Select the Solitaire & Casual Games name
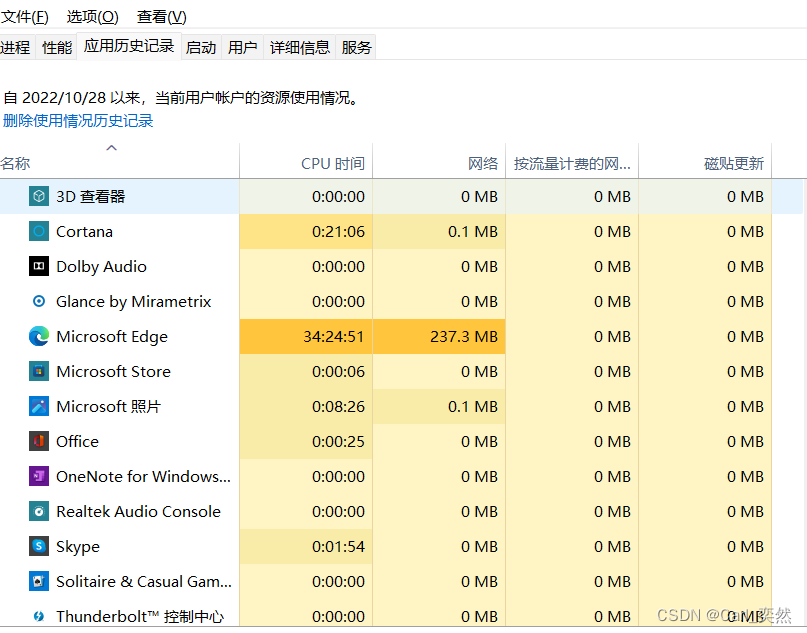This screenshot has height=633, width=807. tap(144, 582)
